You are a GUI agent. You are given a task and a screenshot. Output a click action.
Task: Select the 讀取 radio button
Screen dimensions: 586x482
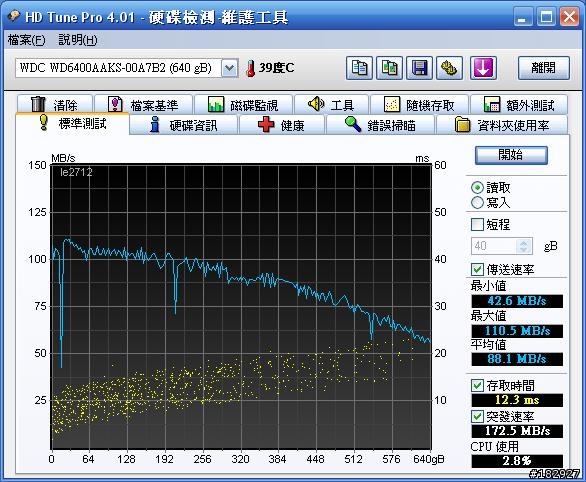[x=477, y=188]
